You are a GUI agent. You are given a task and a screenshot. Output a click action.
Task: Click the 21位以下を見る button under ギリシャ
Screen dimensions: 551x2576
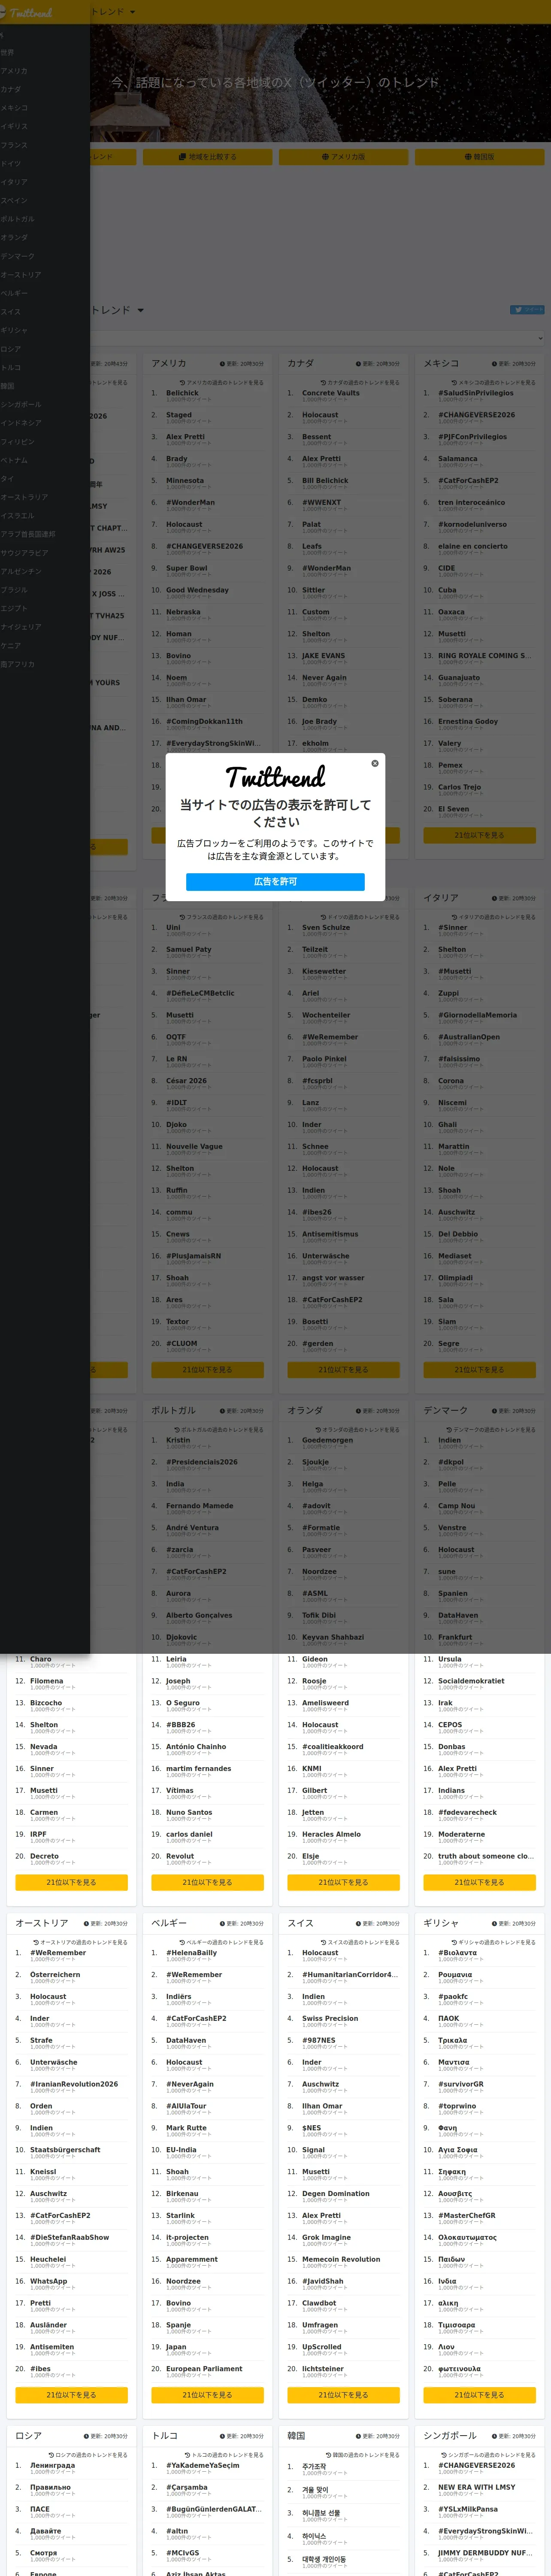479,2395
